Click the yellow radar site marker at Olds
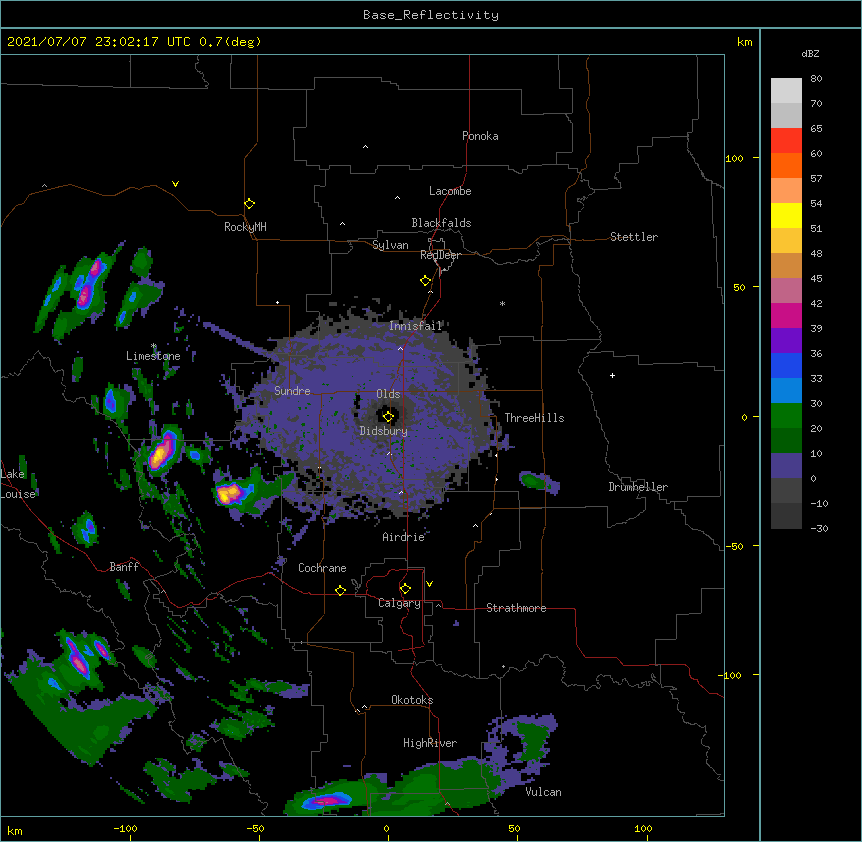The image size is (862, 842). click(388, 417)
